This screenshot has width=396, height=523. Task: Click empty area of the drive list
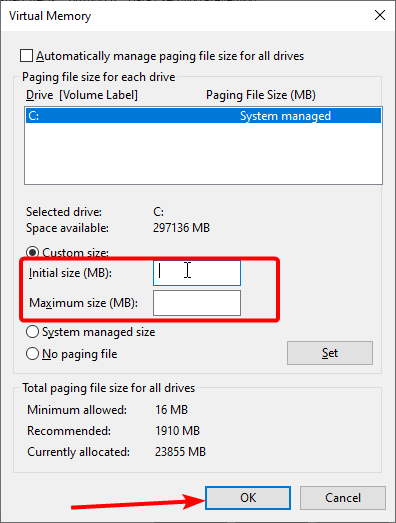204,153
